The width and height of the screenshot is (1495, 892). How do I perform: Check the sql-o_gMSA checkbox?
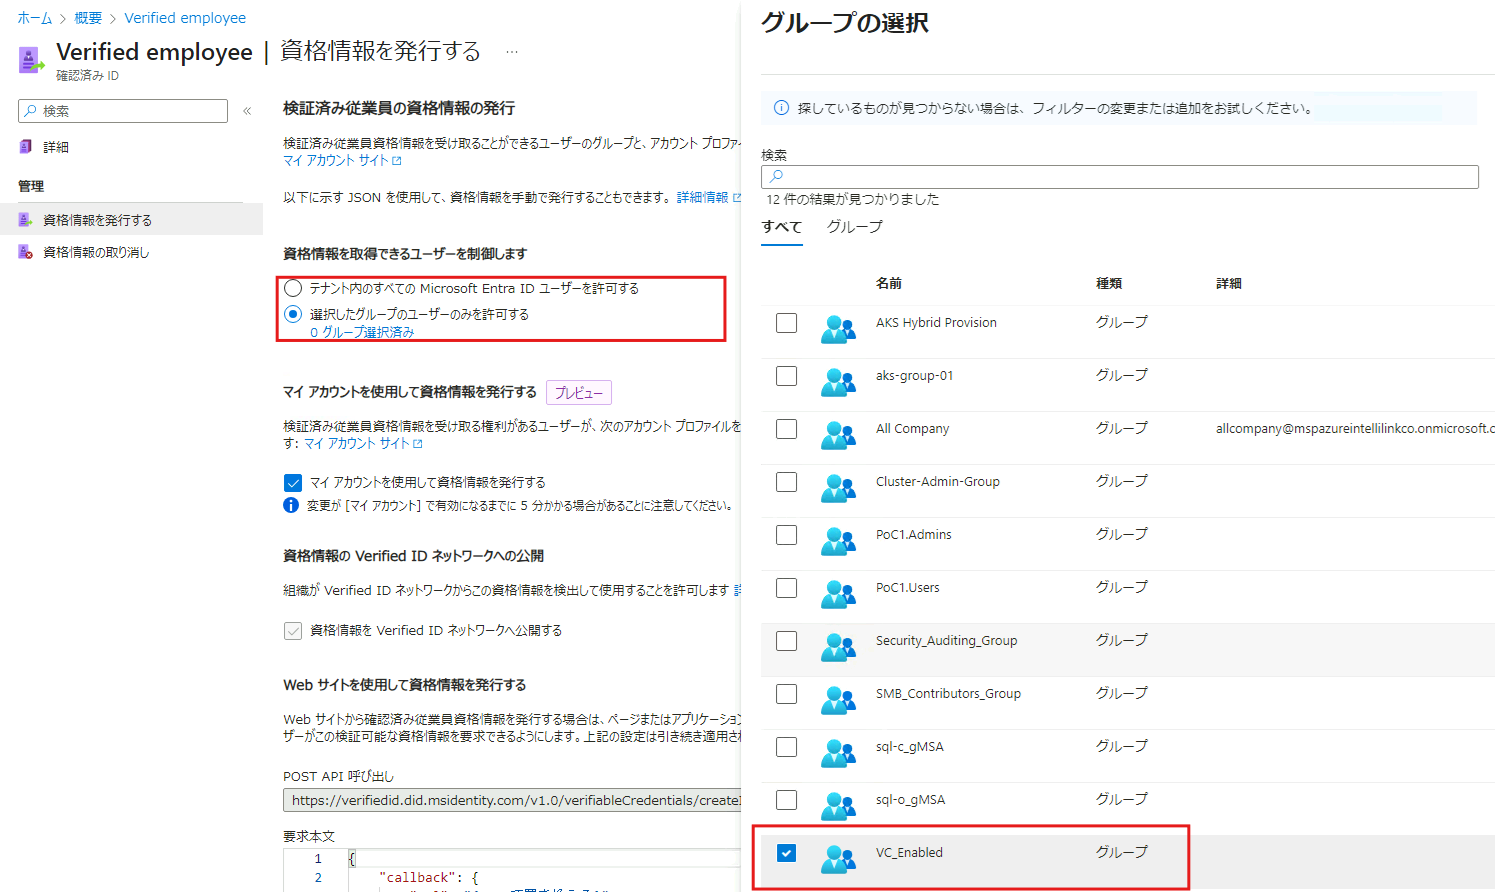pyautogui.click(x=787, y=800)
